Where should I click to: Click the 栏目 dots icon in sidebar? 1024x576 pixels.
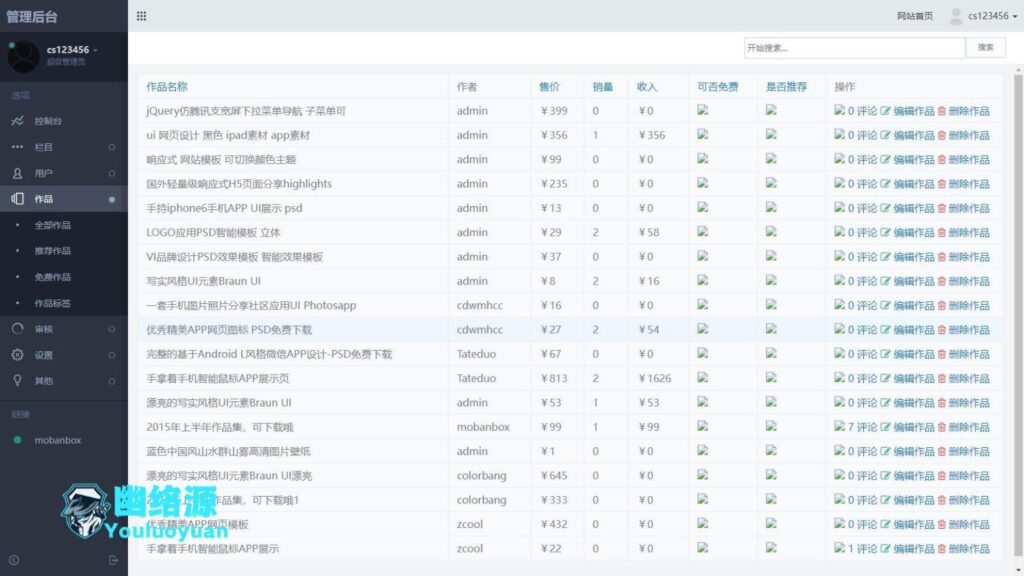point(18,147)
